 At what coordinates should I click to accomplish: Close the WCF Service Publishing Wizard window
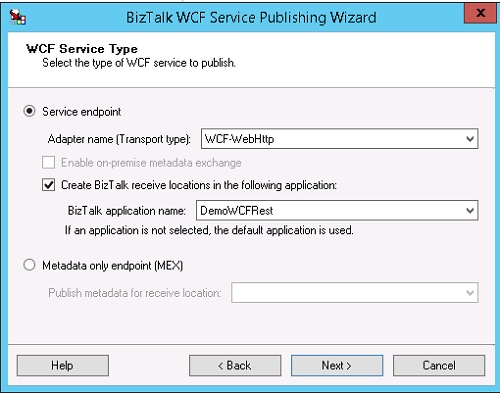tap(480, 13)
